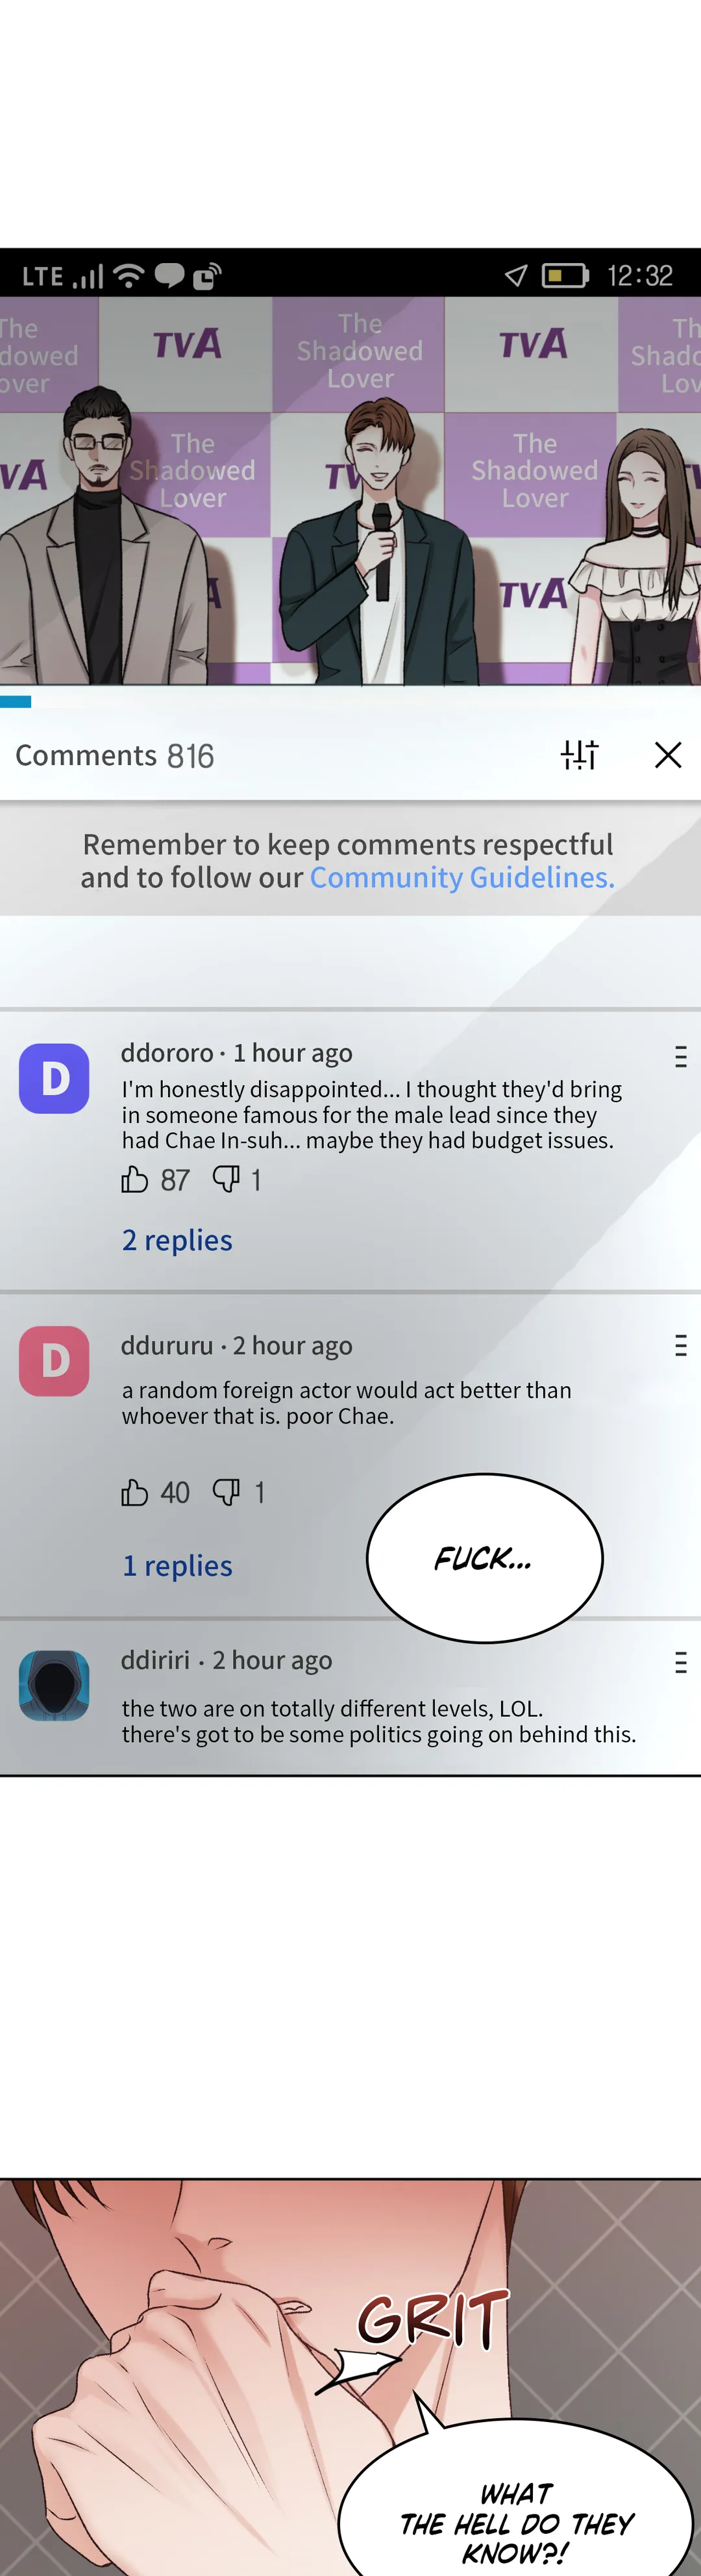Click the blue video progress bar
Screen dimensions: 701x2576
click(x=16, y=702)
